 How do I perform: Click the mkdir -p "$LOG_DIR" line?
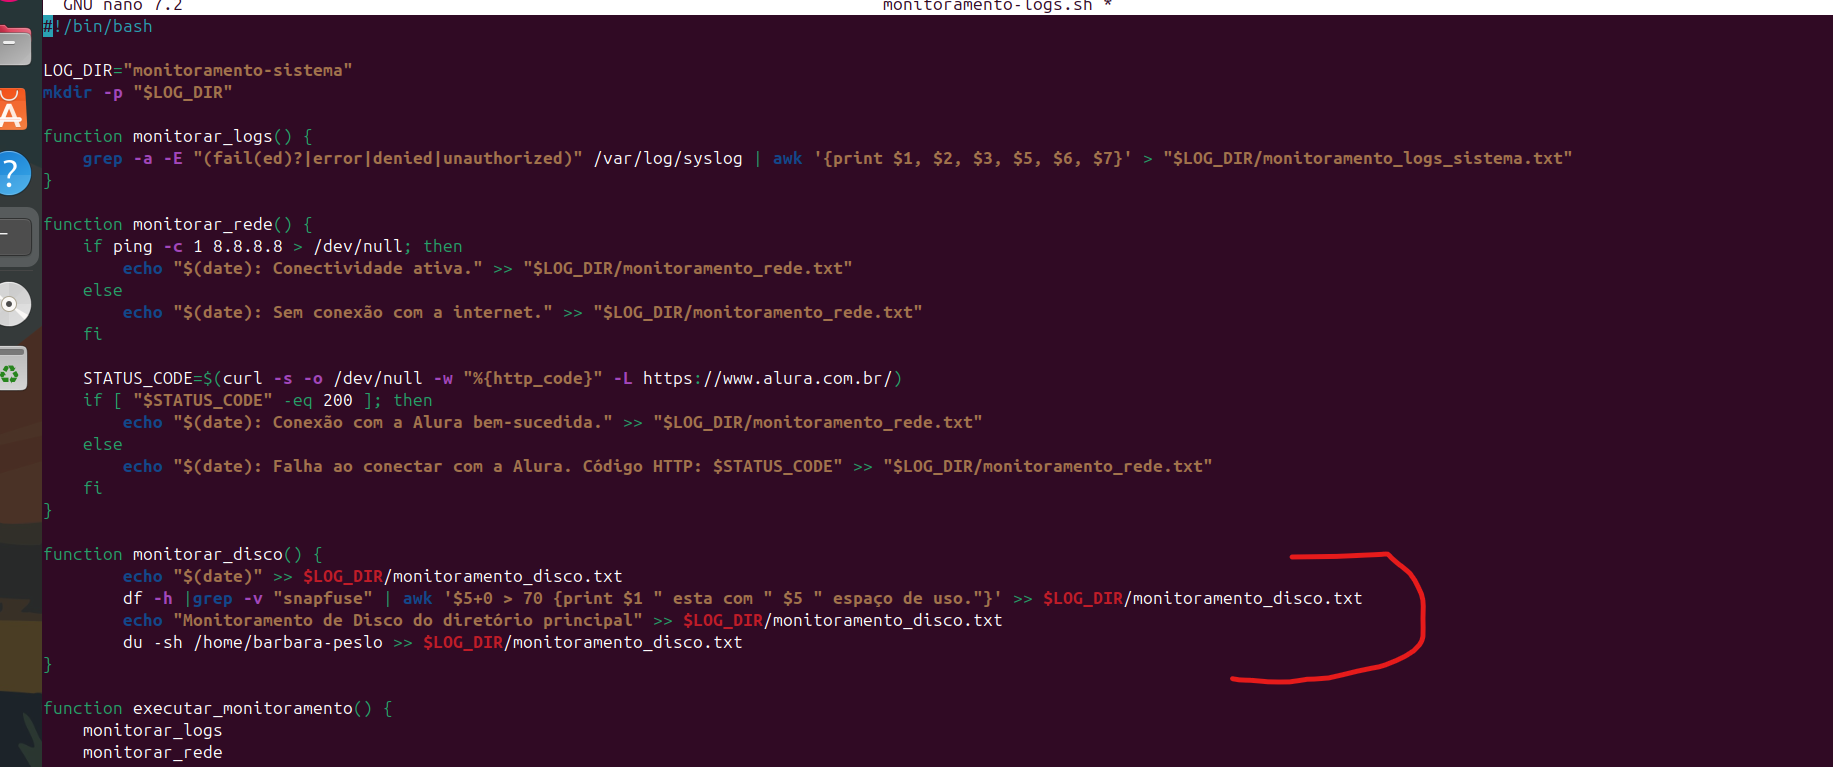point(138,92)
